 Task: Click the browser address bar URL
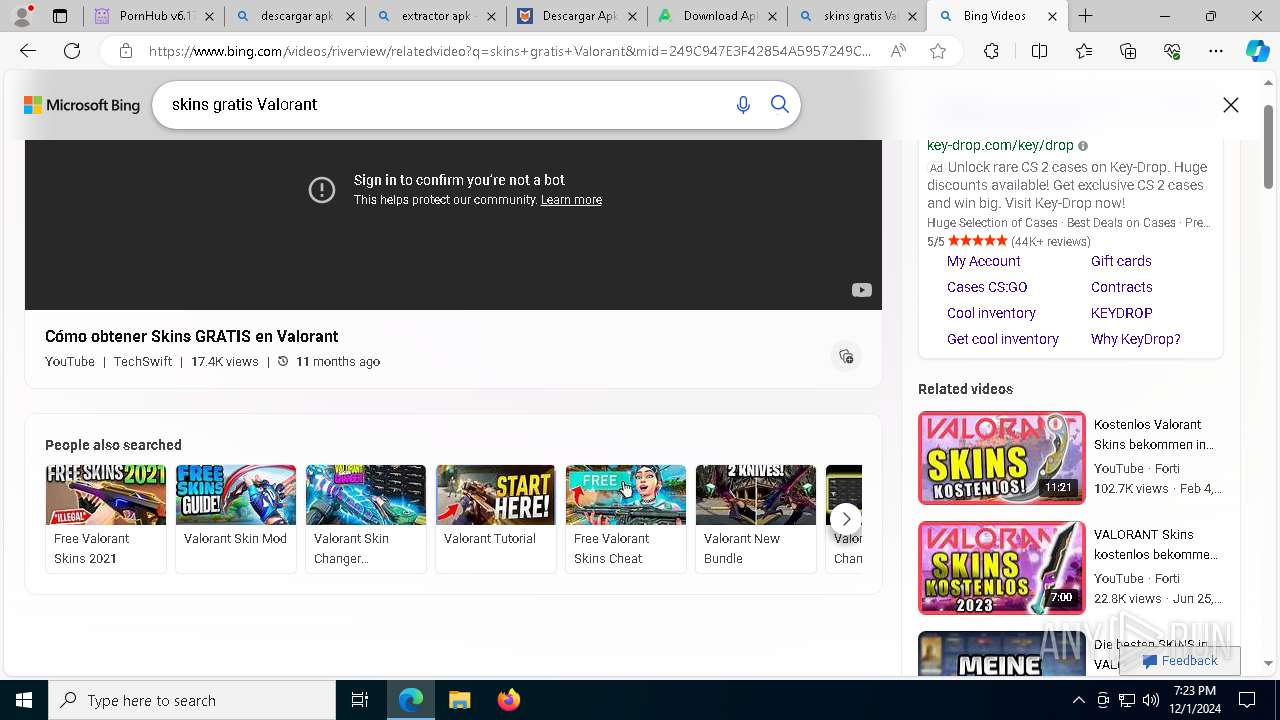coord(510,51)
